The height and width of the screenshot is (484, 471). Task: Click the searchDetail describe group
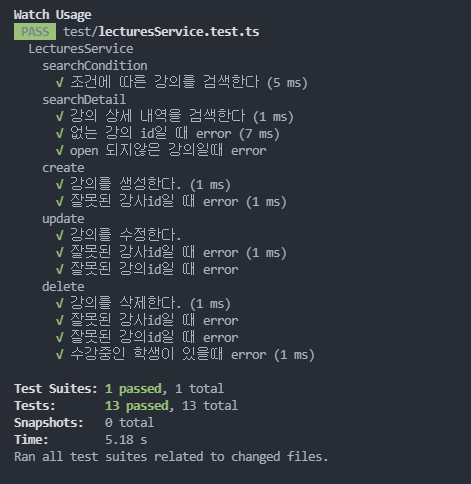coord(84,100)
